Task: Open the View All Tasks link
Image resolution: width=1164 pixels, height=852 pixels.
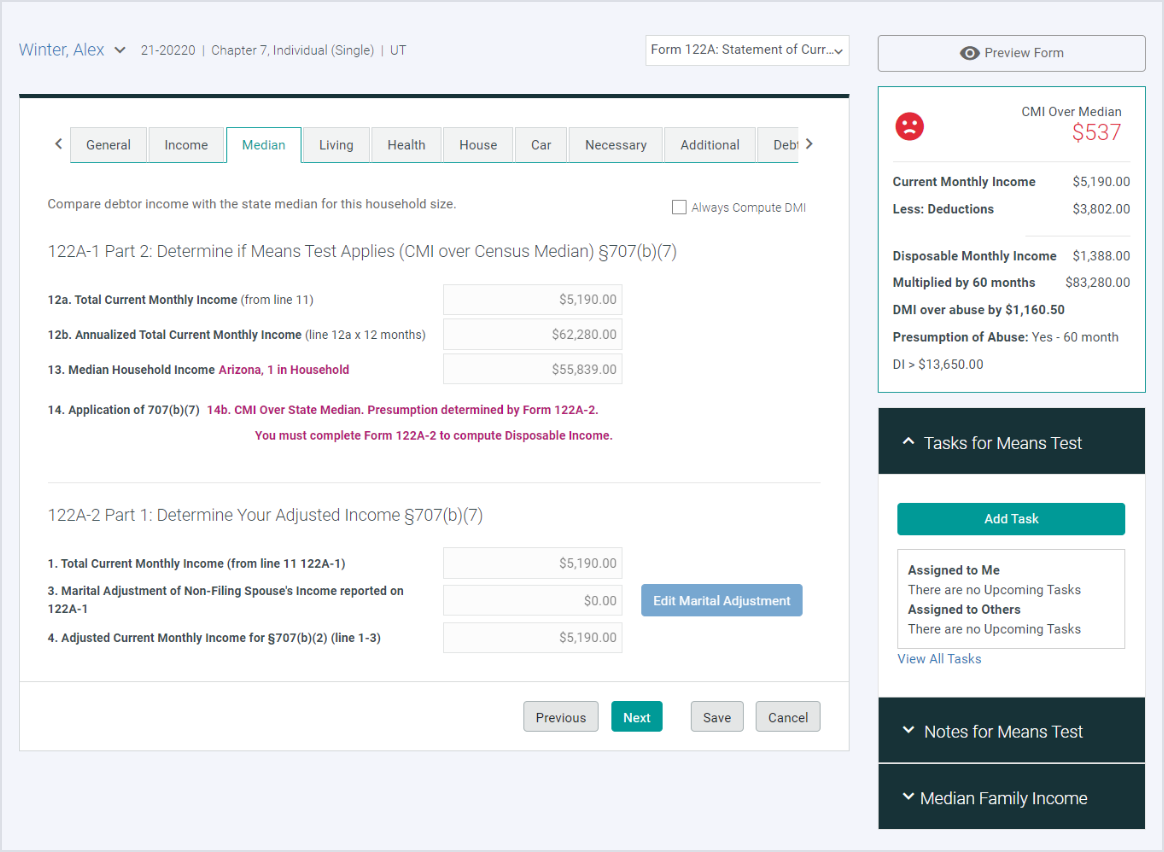Action: pos(939,659)
